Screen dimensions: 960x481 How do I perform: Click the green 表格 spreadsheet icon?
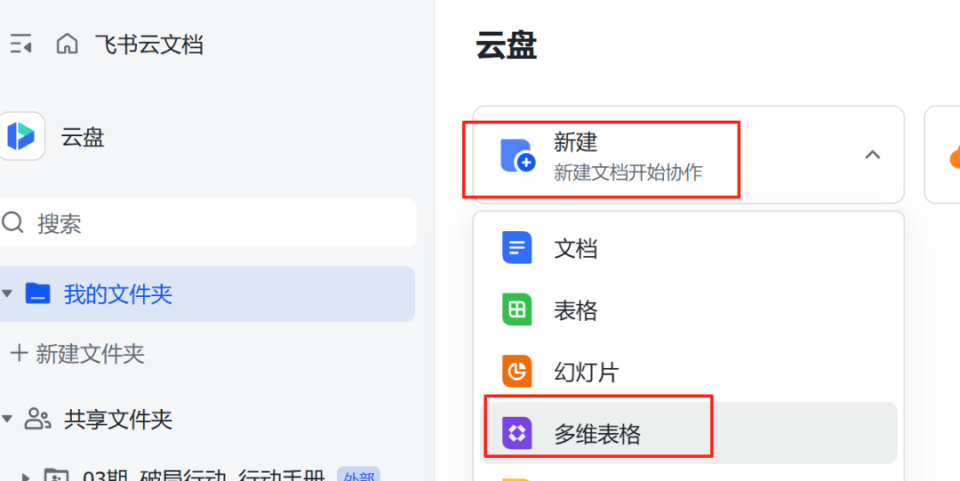(517, 310)
